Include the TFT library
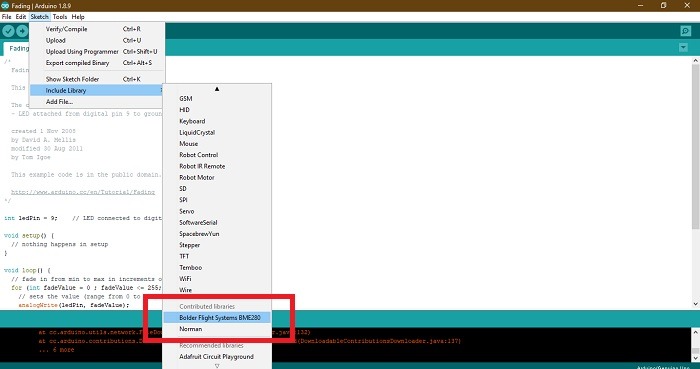The width and height of the screenshot is (700, 369). click(x=217, y=256)
